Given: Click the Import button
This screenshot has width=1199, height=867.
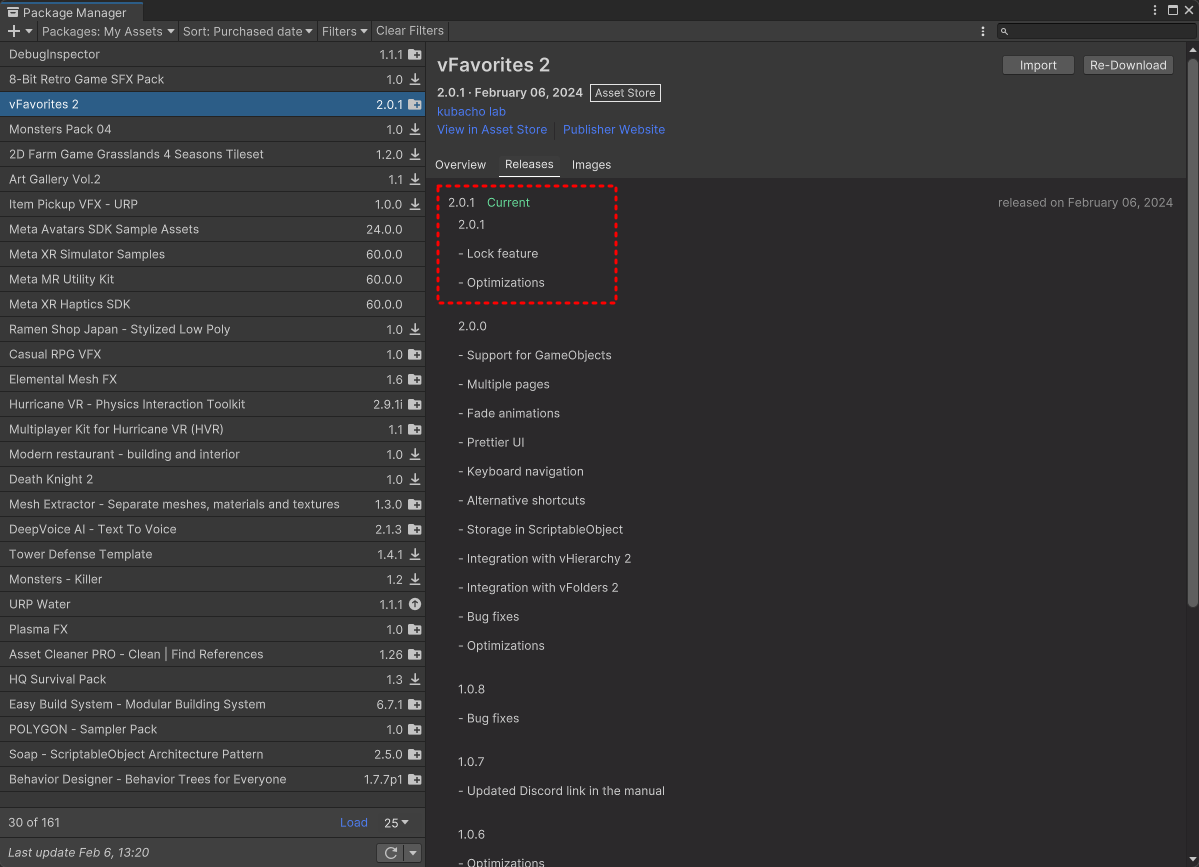Looking at the screenshot, I should coord(1038,65).
